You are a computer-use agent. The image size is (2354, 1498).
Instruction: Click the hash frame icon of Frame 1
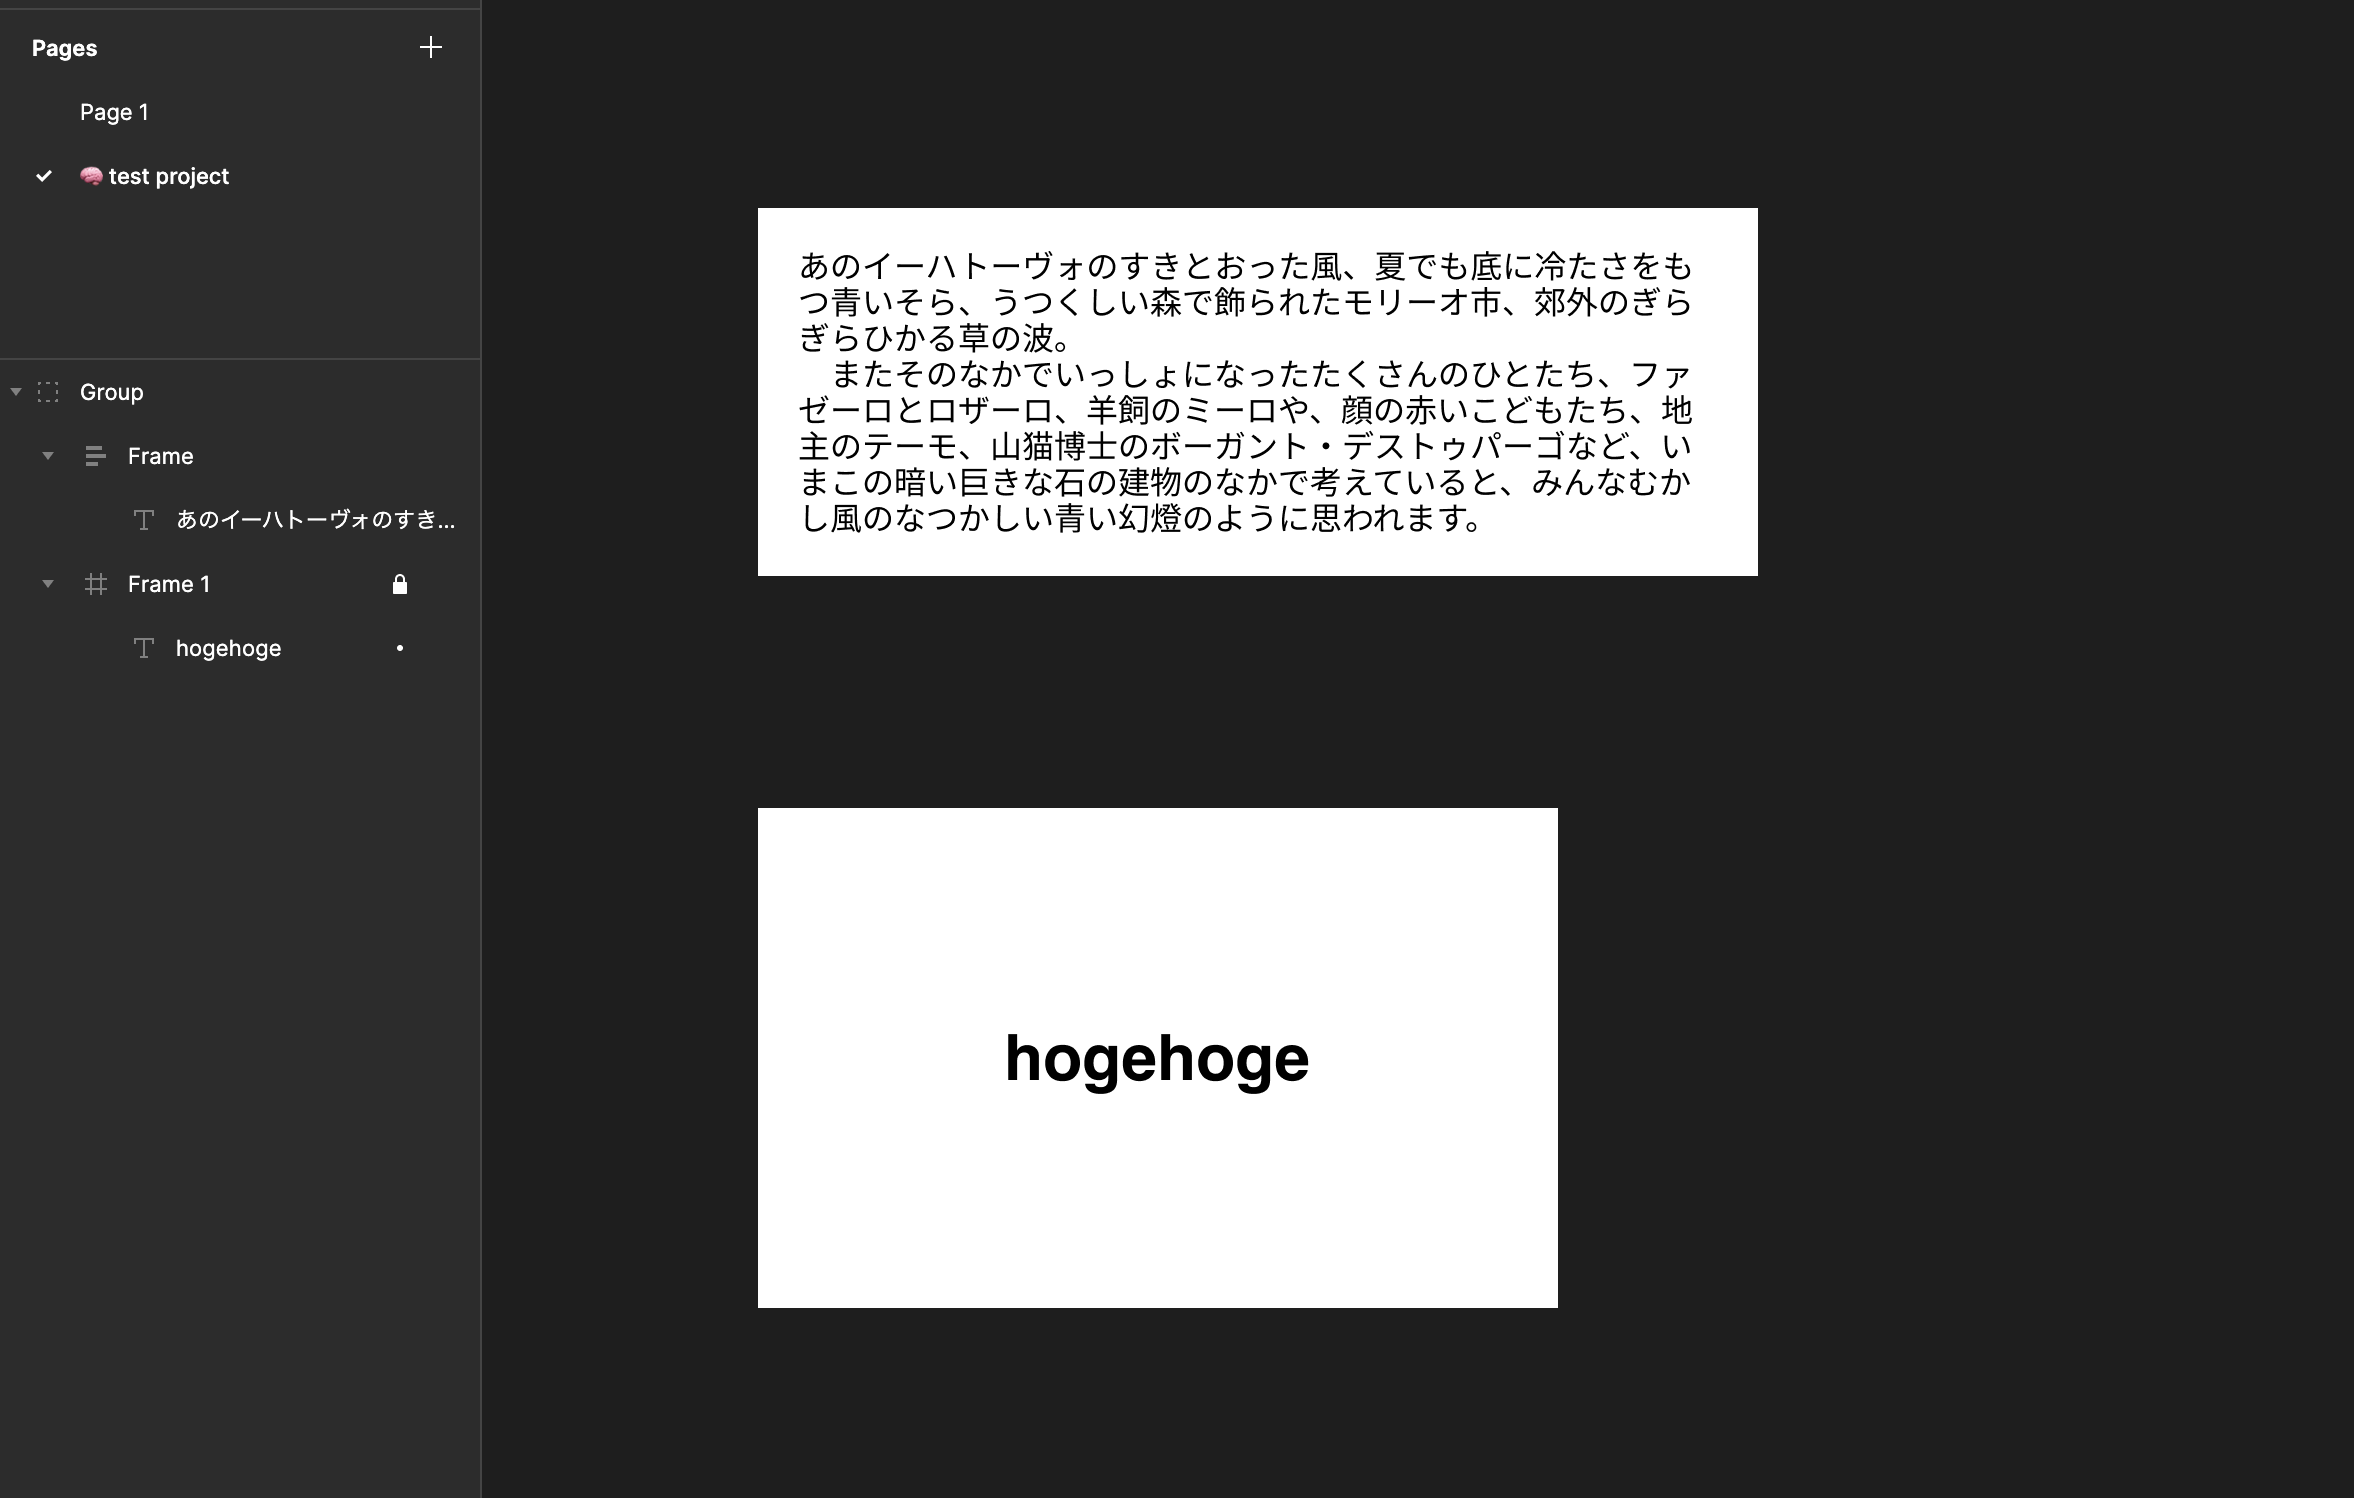point(96,584)
